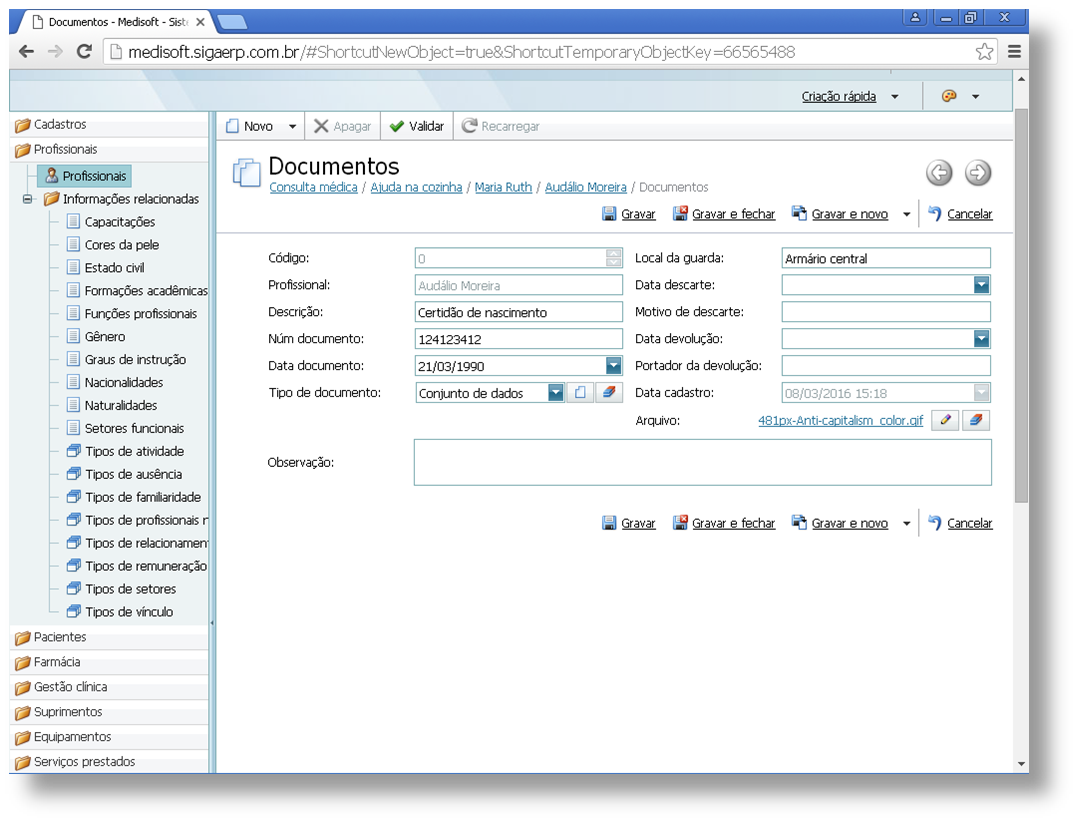
Task: Open the Gênero item
Action: (104, 336)
